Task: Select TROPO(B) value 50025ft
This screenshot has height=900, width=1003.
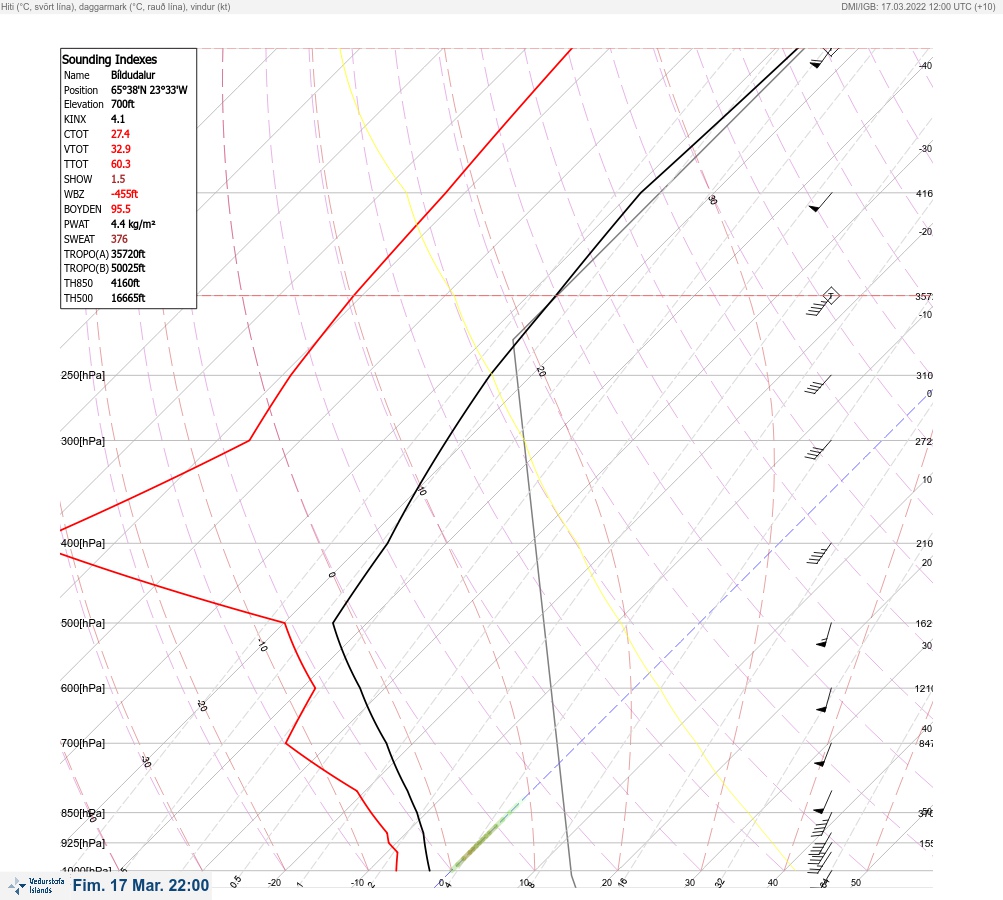Action: (128, 268)
